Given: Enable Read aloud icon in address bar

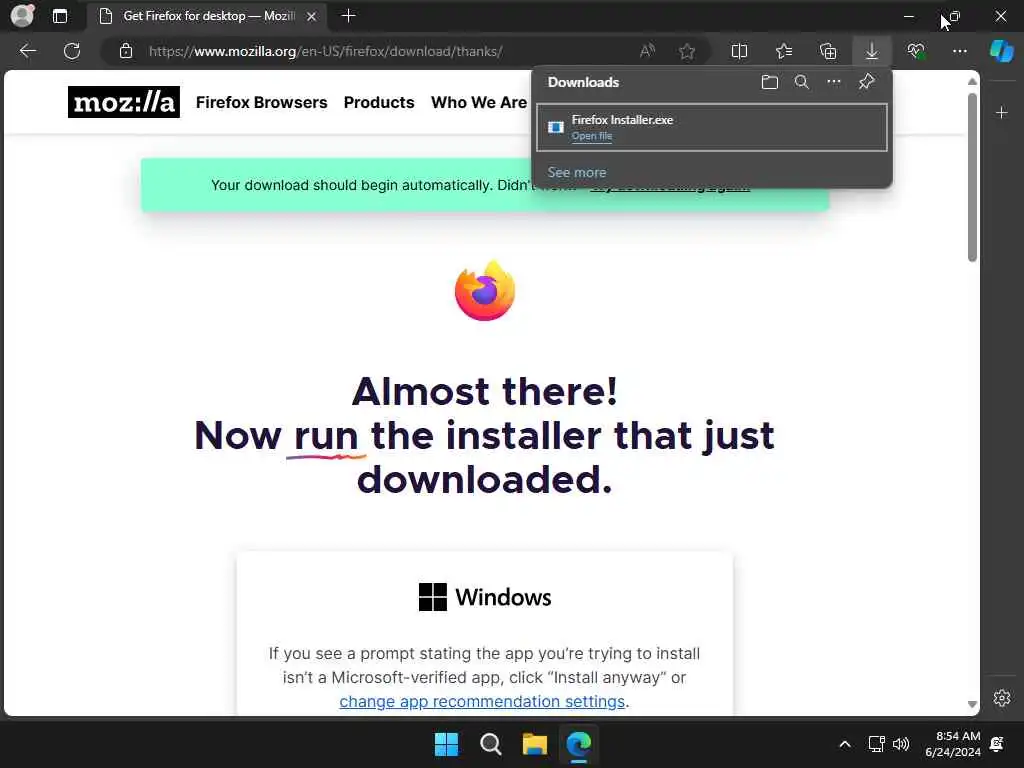Looking at the screenshot, I should point(647,51).
